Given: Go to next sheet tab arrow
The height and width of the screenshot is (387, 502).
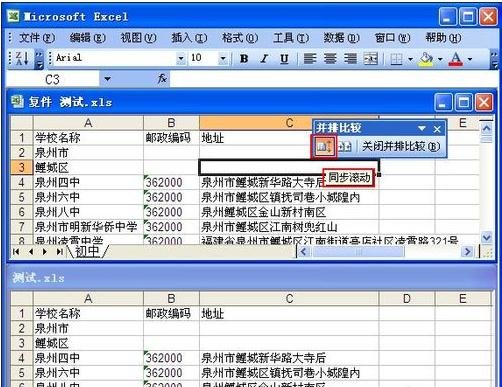Looking at the screenshot, I should [x=45, y=252].
